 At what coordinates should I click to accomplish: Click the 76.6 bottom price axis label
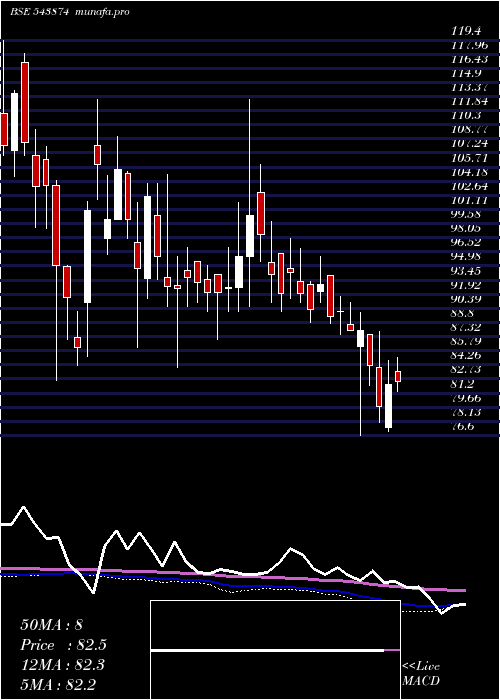(462, 426)
